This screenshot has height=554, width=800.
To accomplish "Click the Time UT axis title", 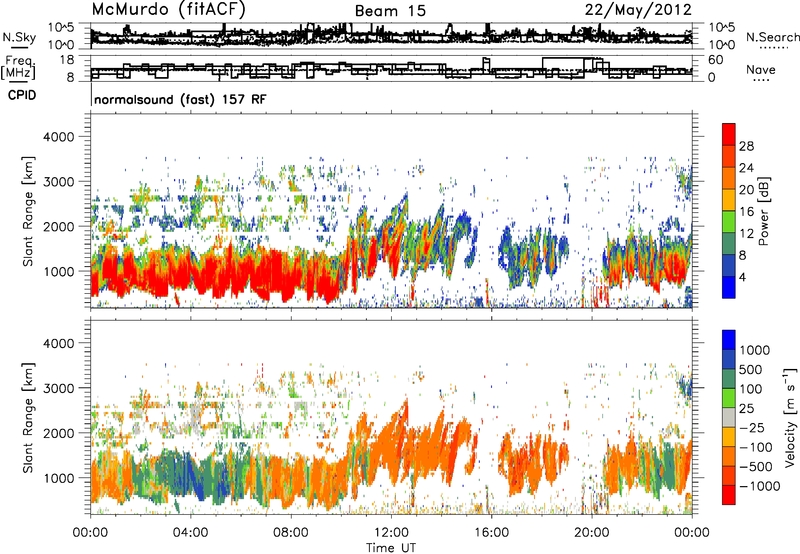I will (391, 548).
